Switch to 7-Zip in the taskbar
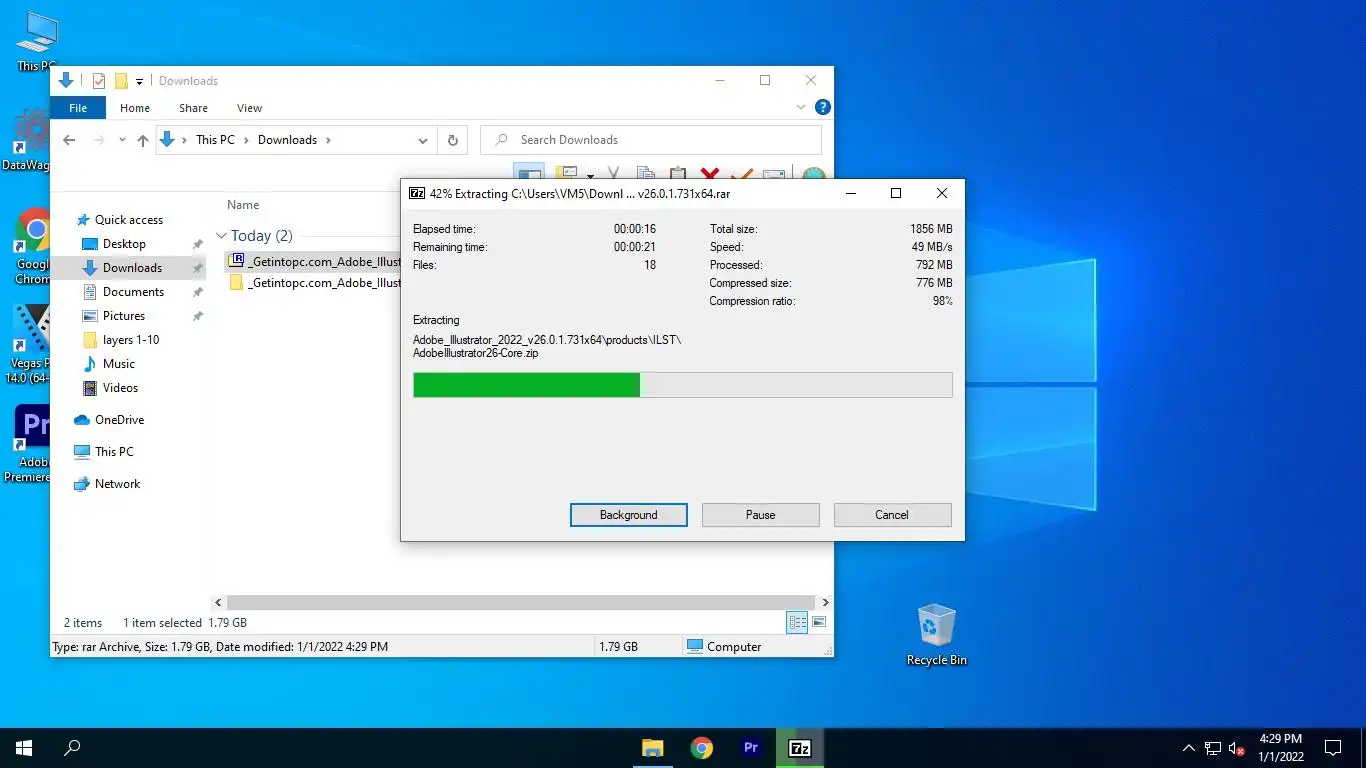Viewport: 1366px width, 768px height. [800, 748]
